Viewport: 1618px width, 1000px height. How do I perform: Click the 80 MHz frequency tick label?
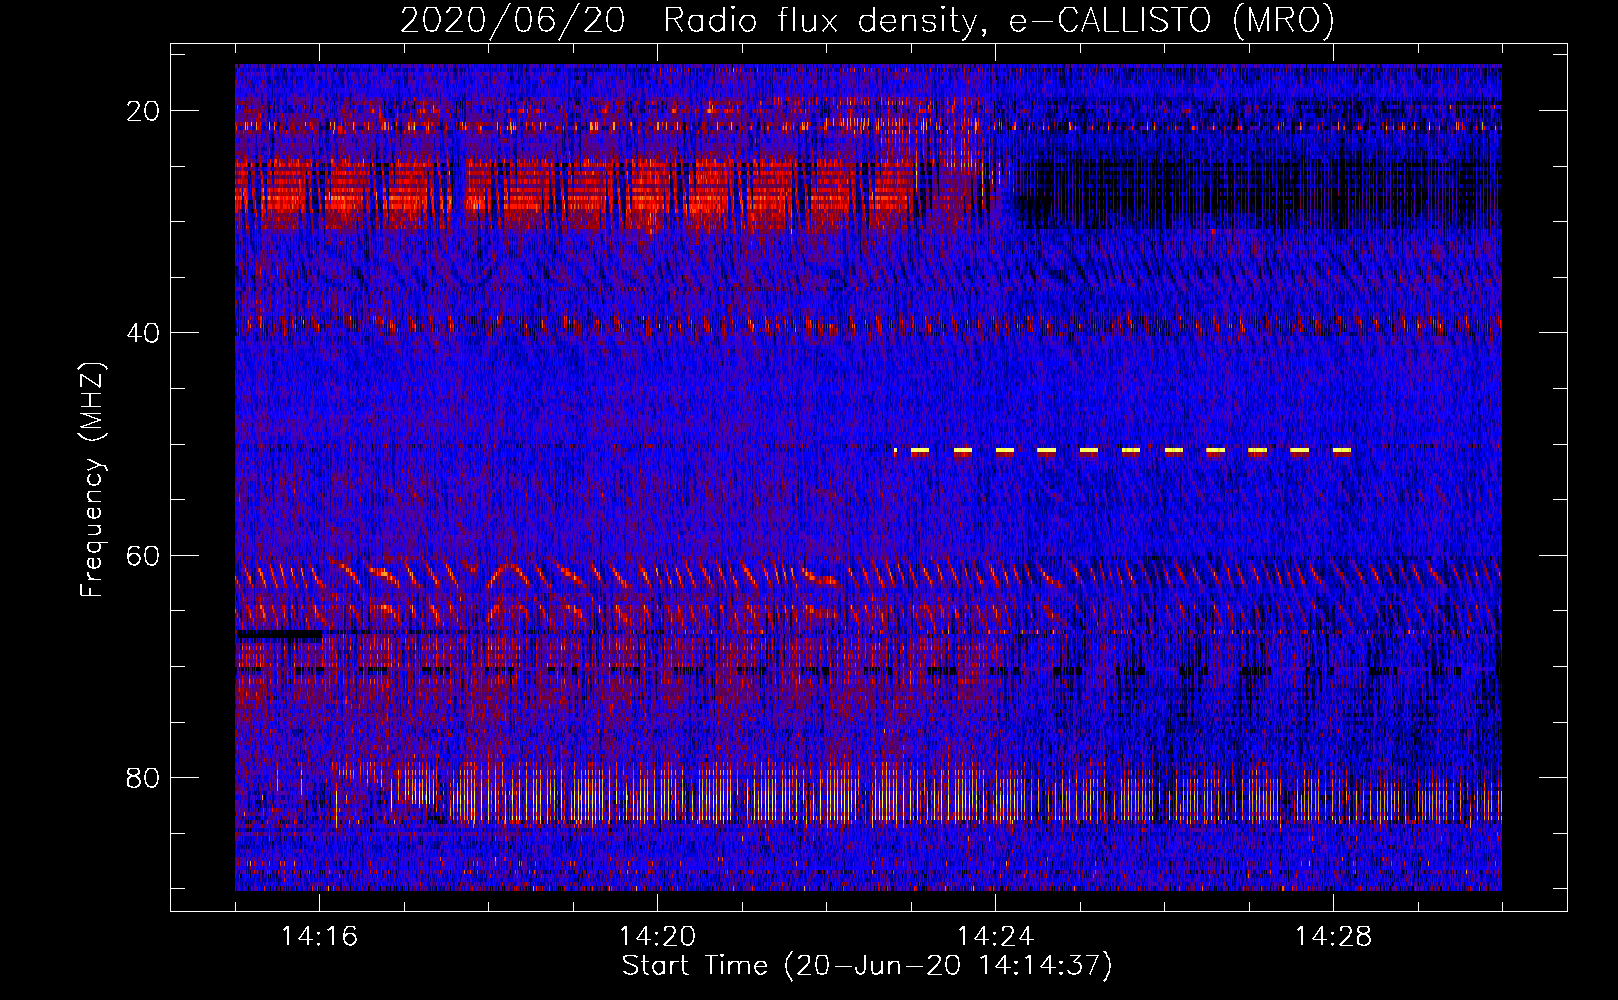pos(143,777)
